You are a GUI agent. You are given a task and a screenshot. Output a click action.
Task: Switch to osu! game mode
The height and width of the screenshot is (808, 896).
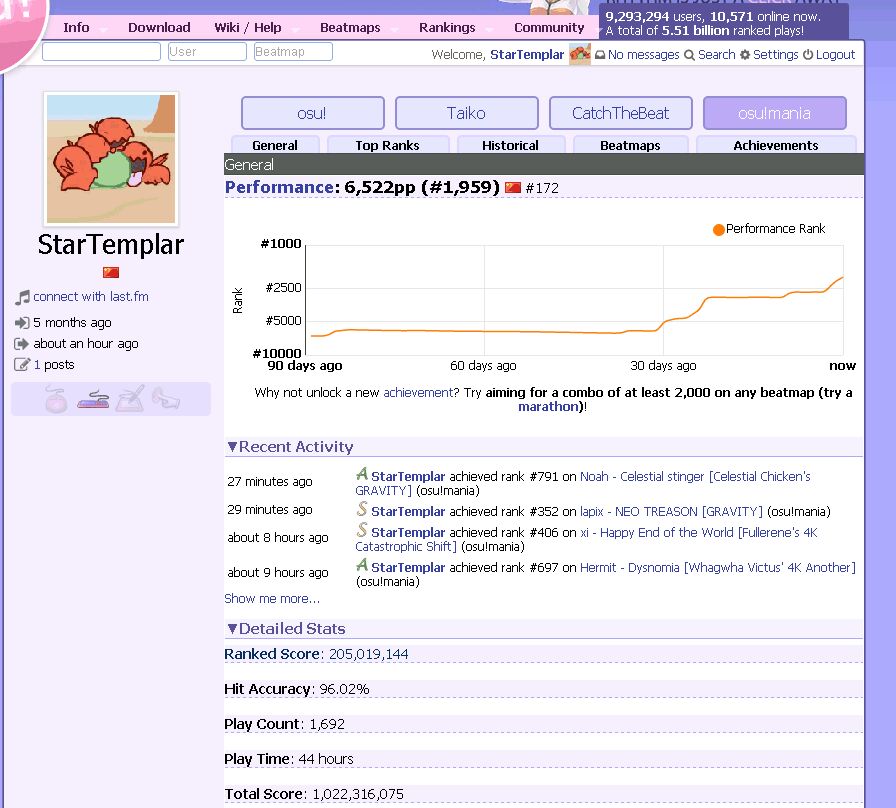click(313, 113)
